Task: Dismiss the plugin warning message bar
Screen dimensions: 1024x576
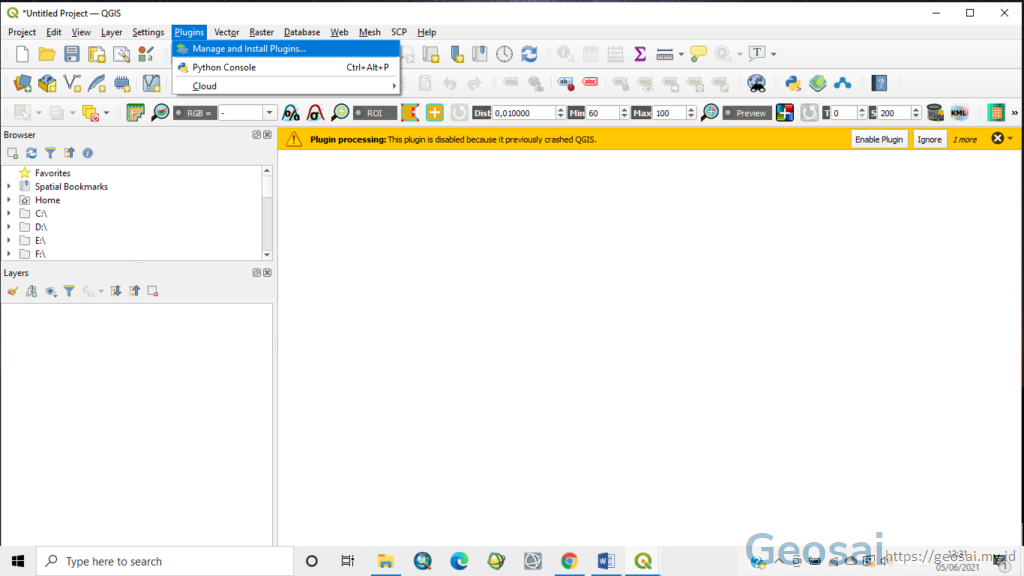Action: pyautogui.click(x=997, y=138)
